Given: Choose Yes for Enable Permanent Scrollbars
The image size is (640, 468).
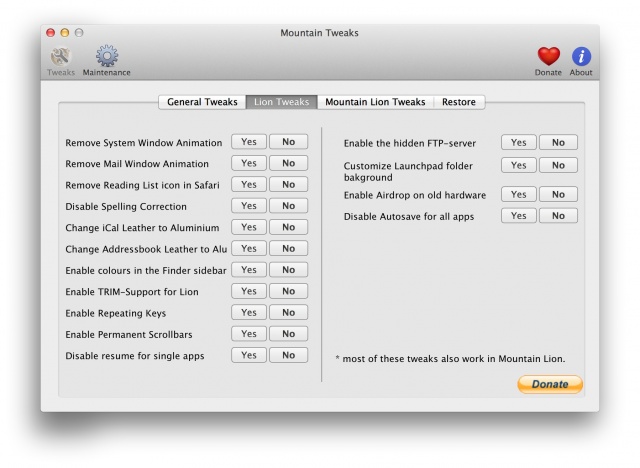Looking at the screenshot, I should click(x=249, y=334).
